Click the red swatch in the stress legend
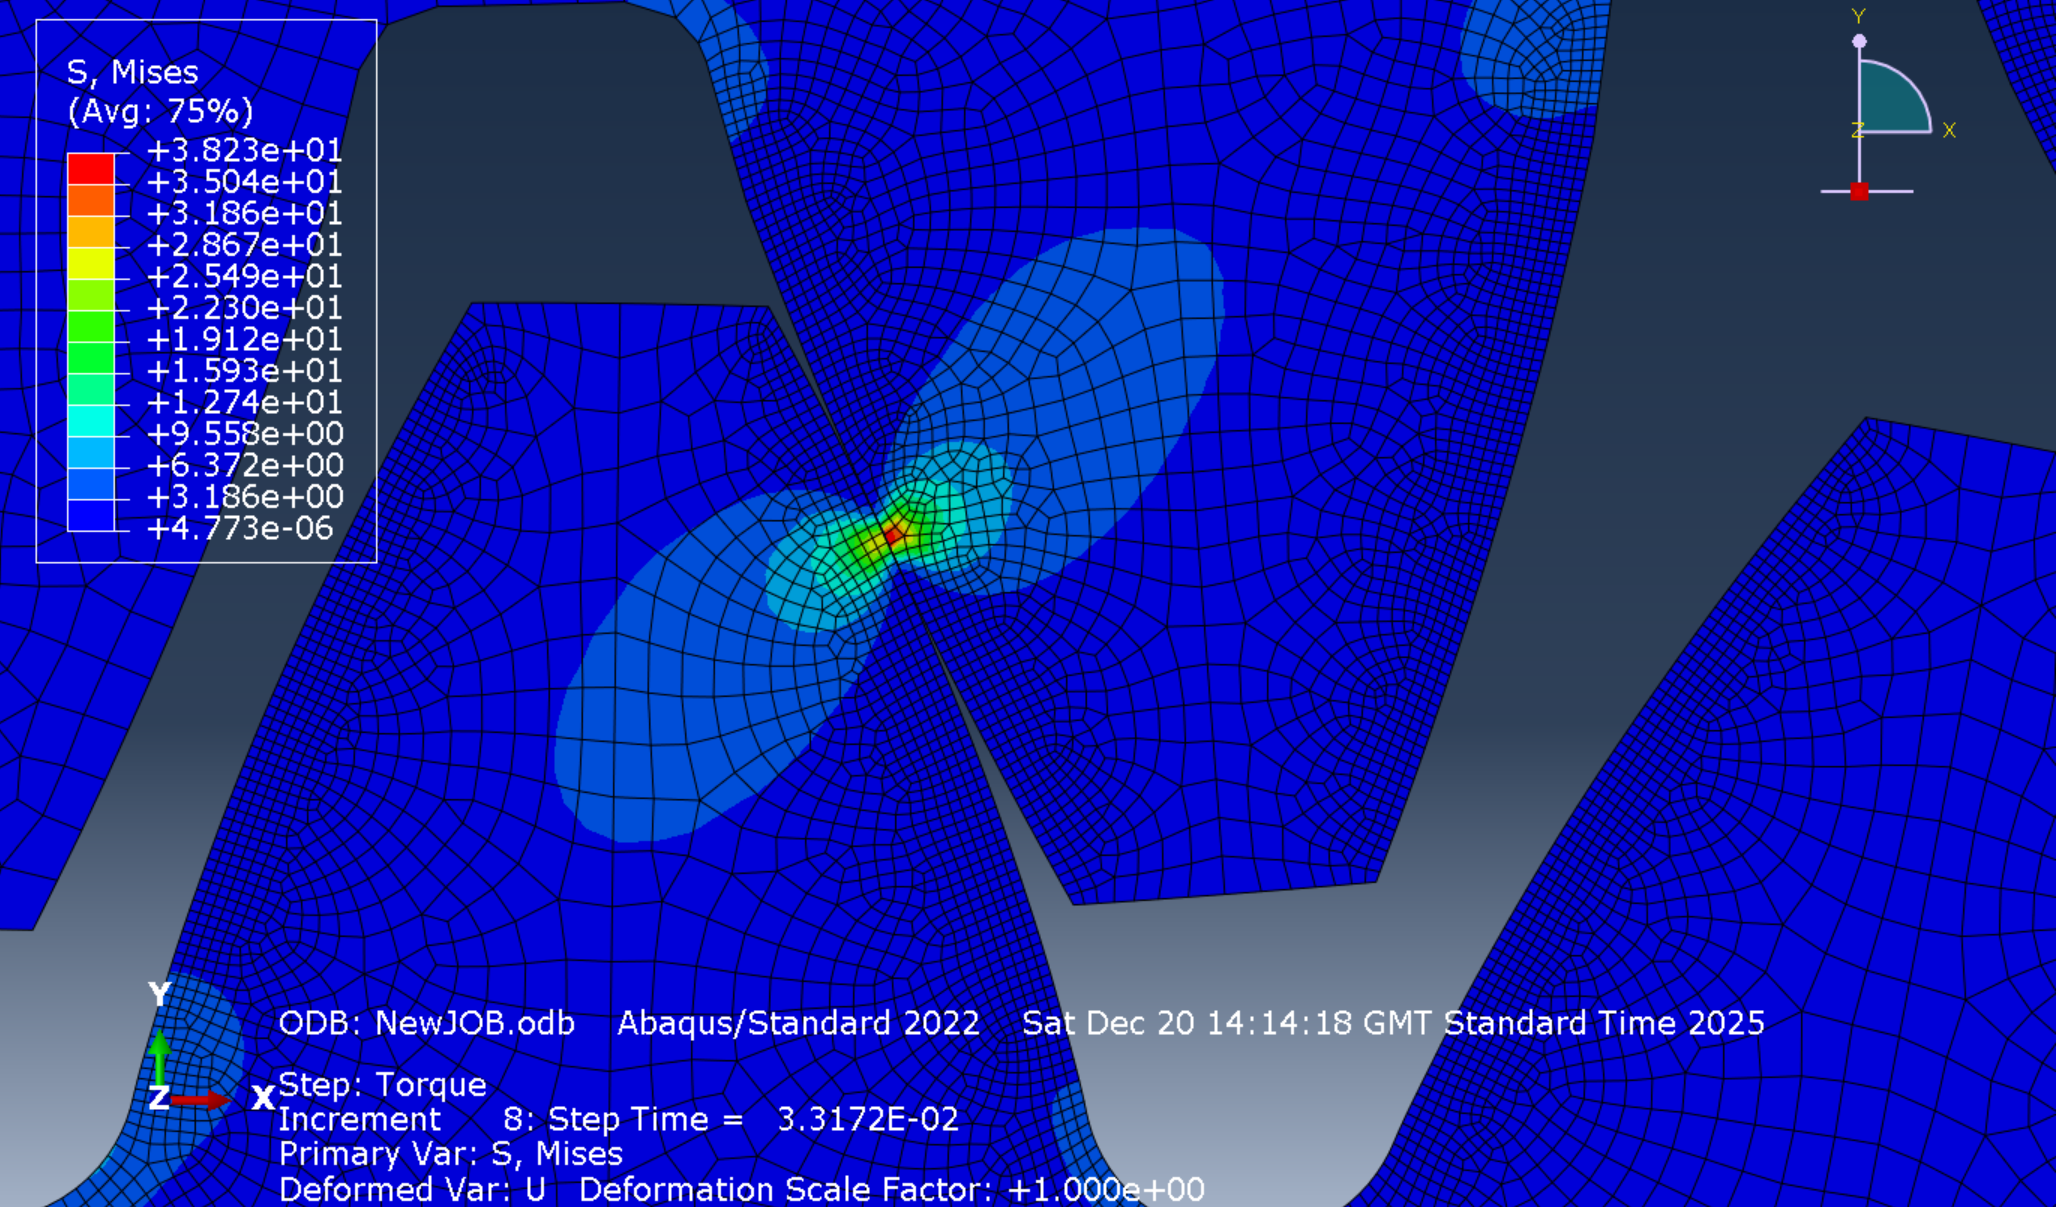 [91, 169]
